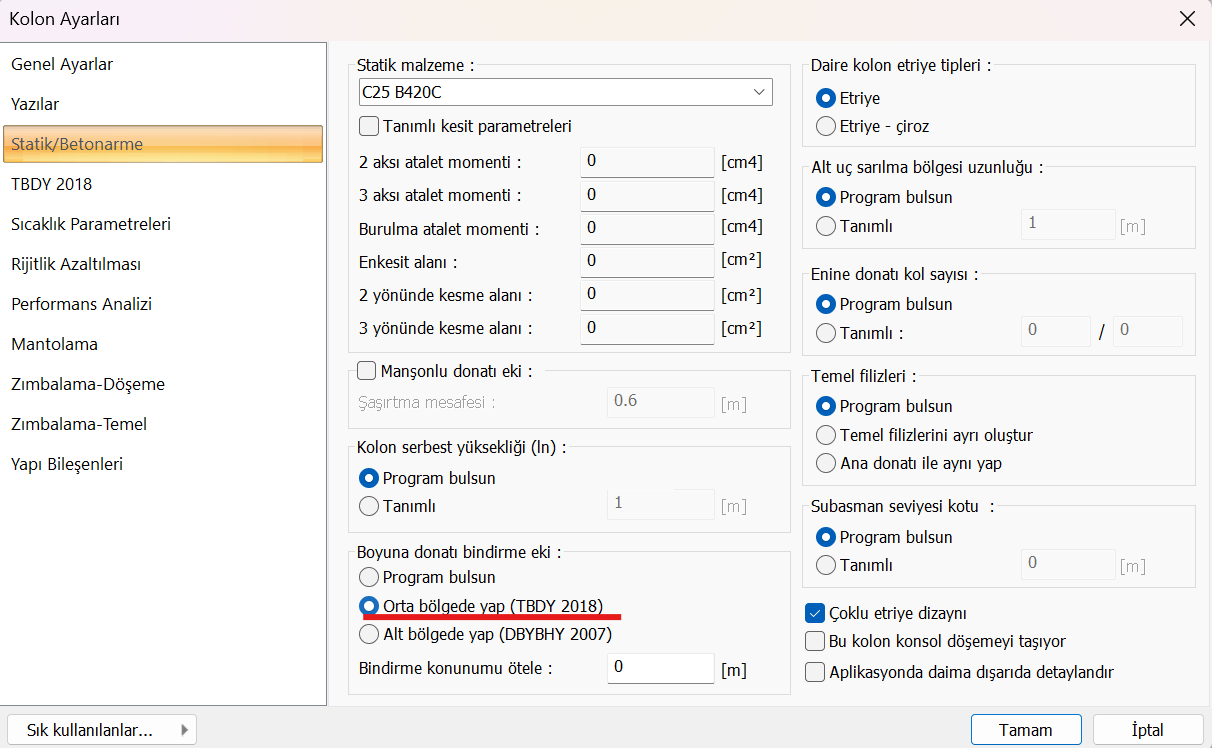Viewport: 1212px width, 748px height.
Task: Click the 3 aksı atalet momenti field
Action: (x=647, y=195)
